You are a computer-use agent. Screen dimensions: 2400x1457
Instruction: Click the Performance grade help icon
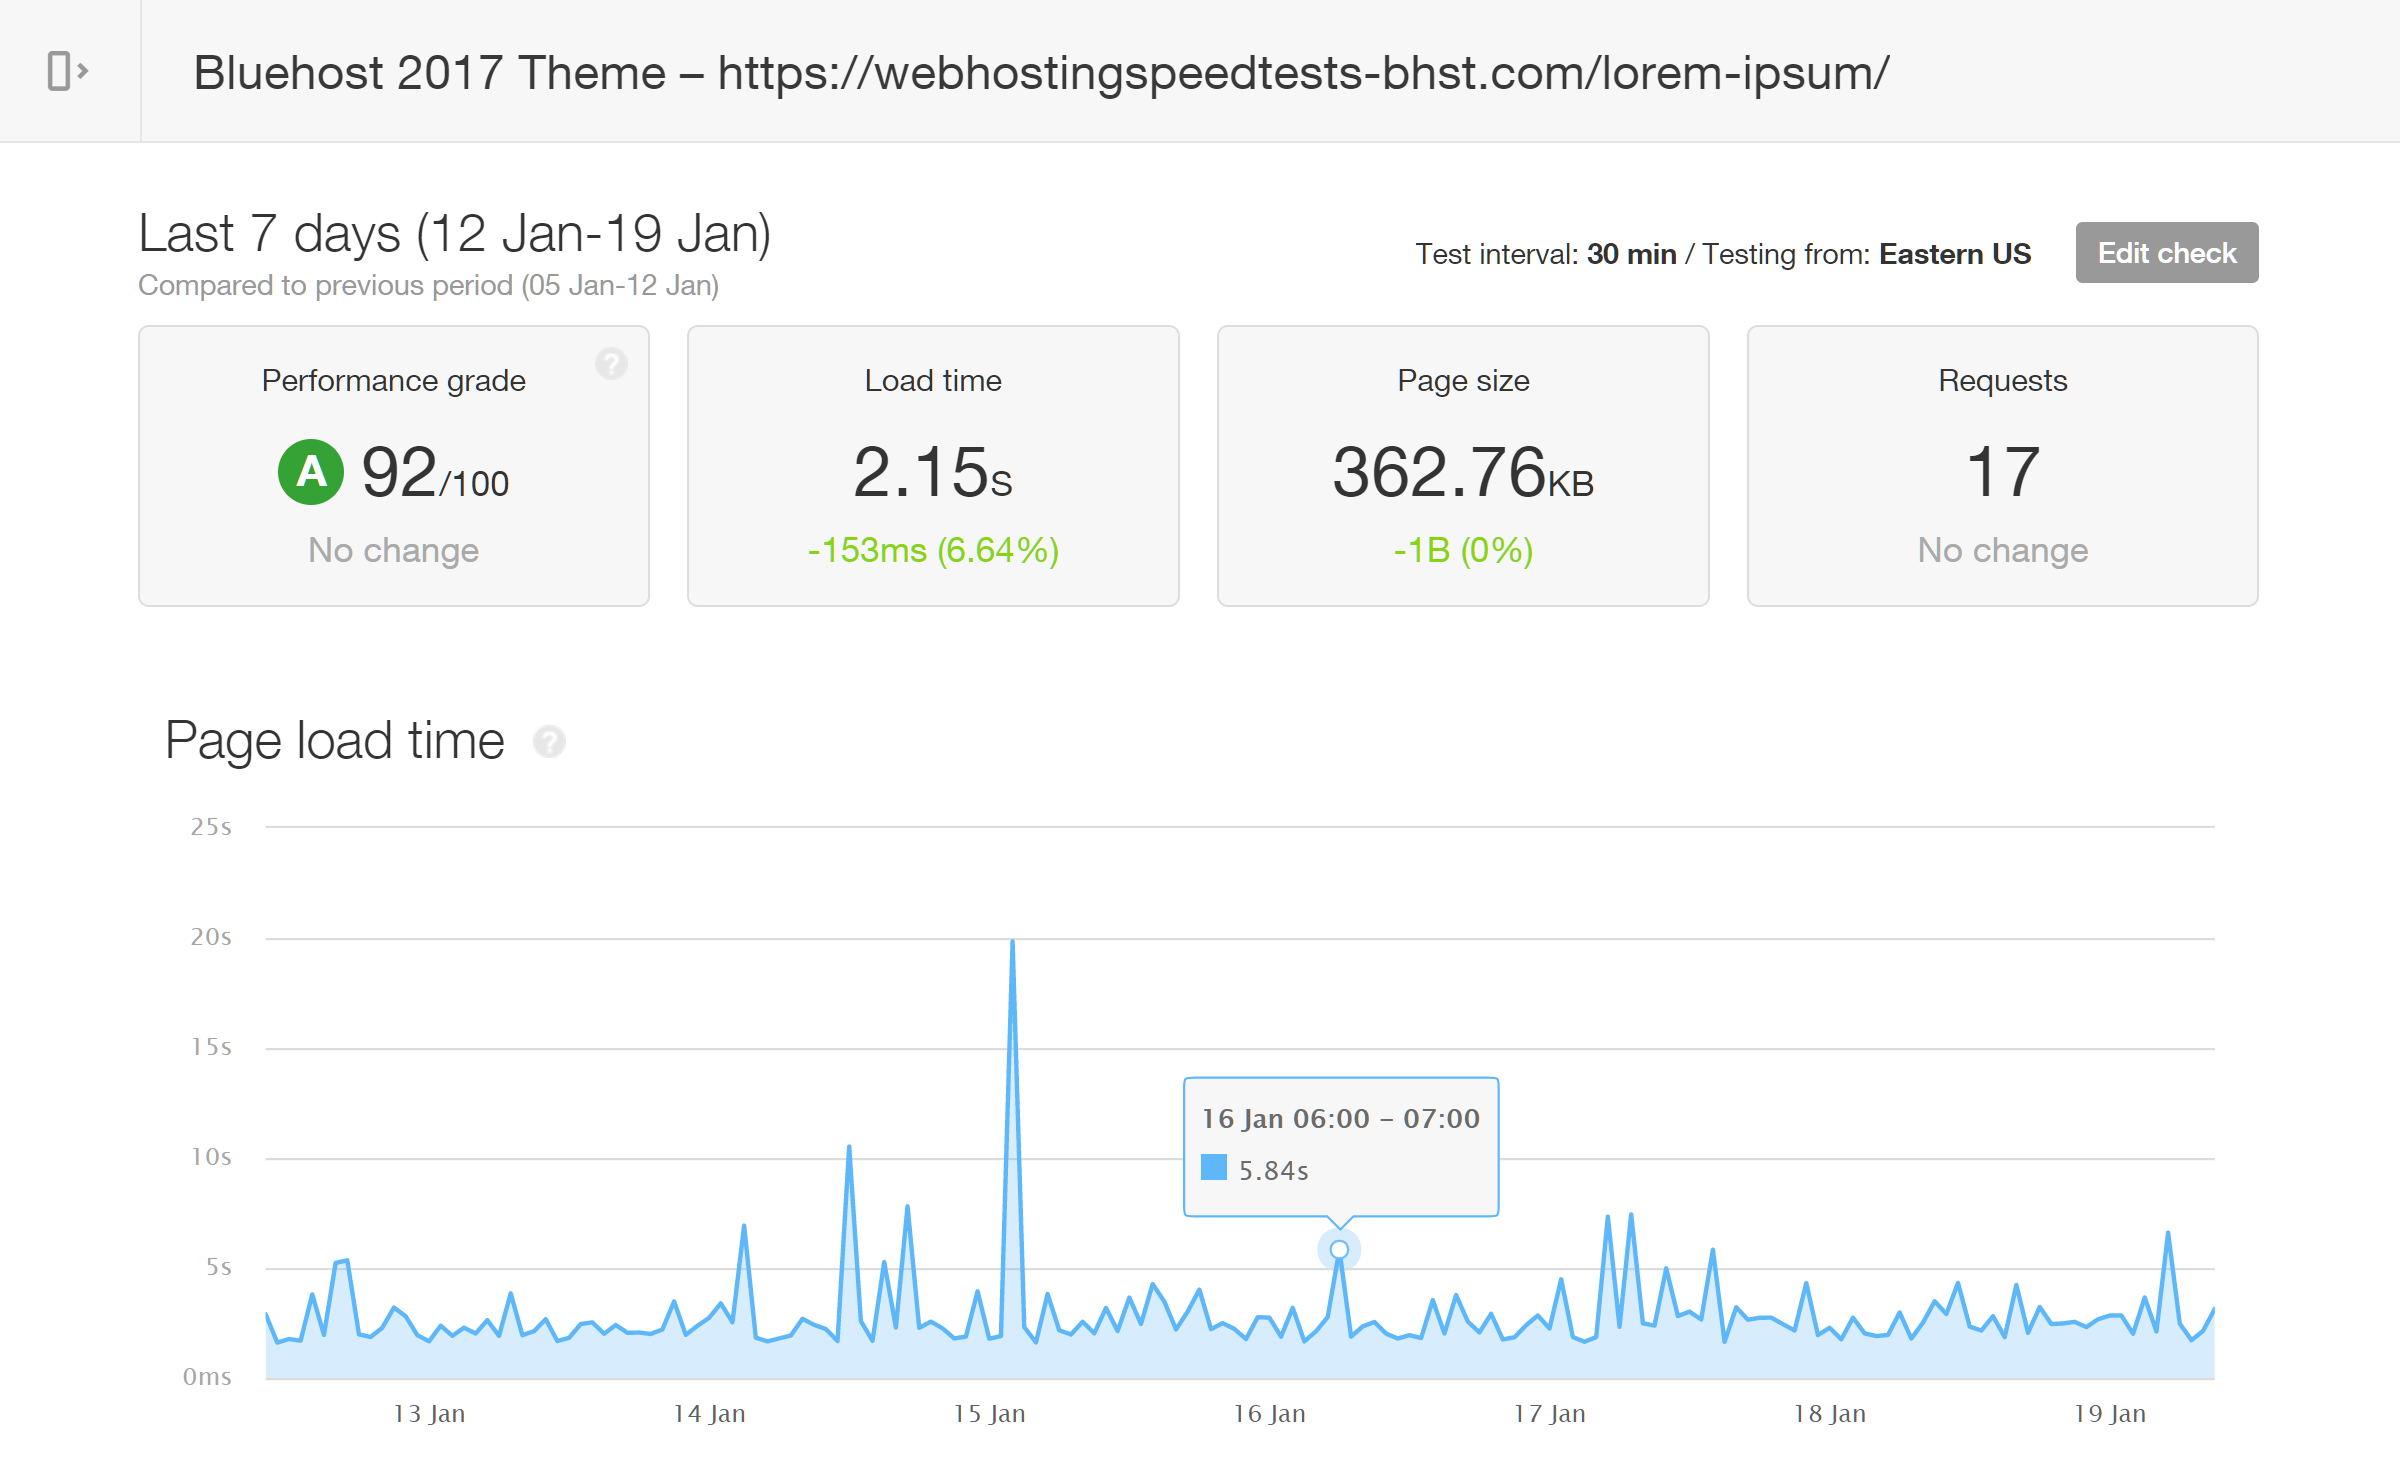[x=611, y=363]
